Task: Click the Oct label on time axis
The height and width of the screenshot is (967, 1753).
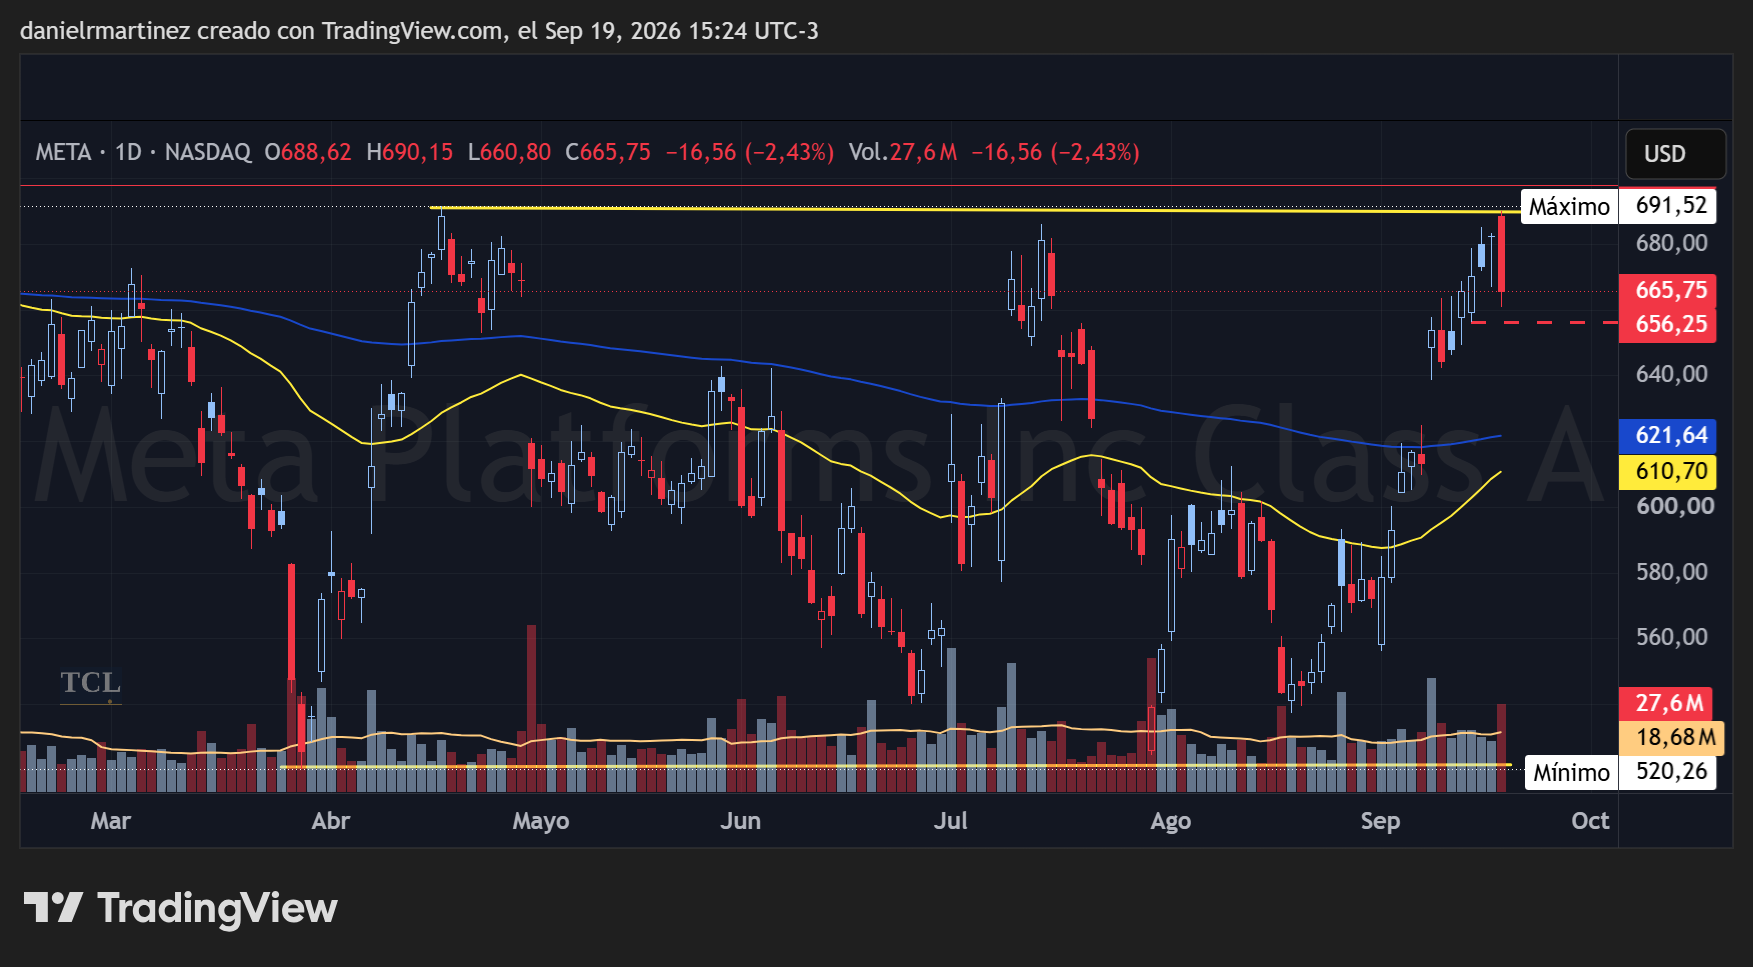Action: (x=1590, y=821)
